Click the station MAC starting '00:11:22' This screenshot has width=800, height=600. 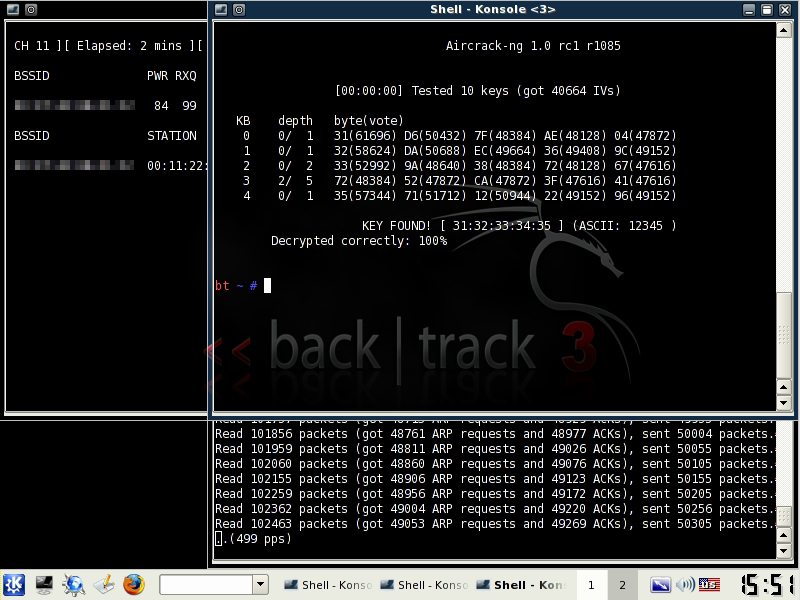point(177,166)
